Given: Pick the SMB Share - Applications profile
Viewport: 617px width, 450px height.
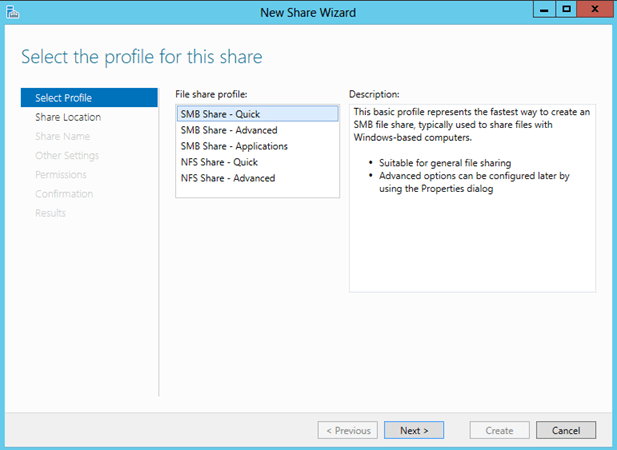Looking at the screenshot, I should (x=234, y=146).
